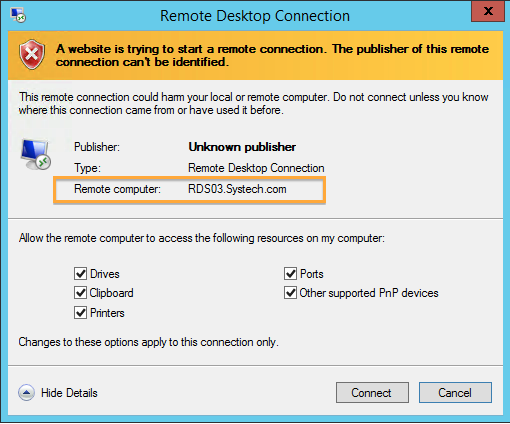510x424 pixels.
Task: Click the Drives label text
Action: tap(105, 274)
